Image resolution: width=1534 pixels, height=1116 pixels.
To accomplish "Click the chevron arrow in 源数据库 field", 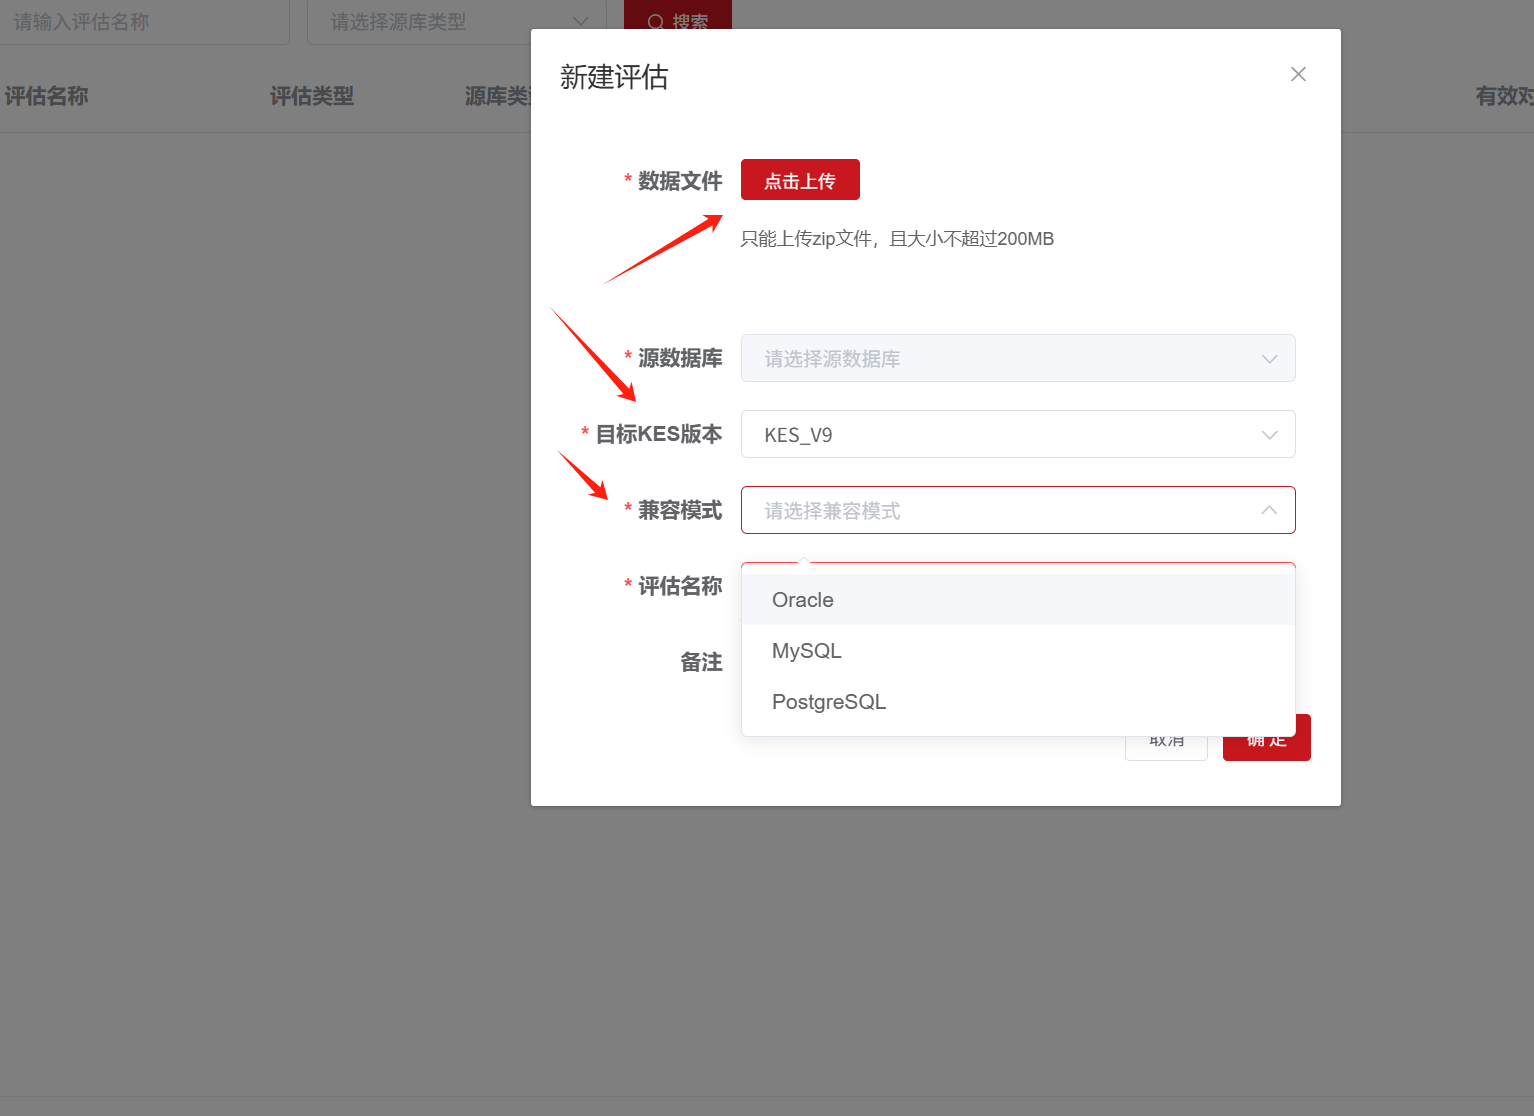I will [1270, 359].
